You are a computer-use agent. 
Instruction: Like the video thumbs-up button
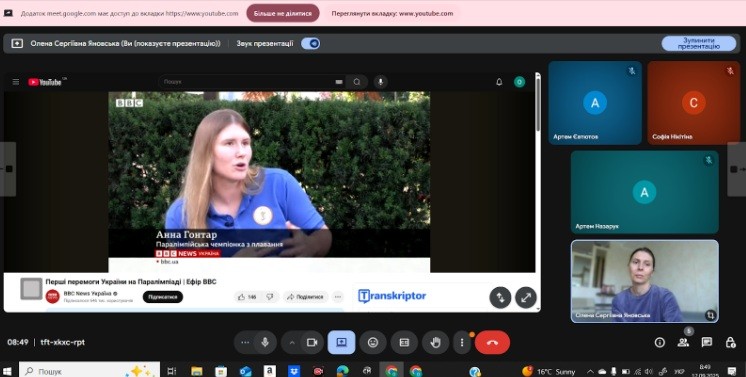pos(247,297)
